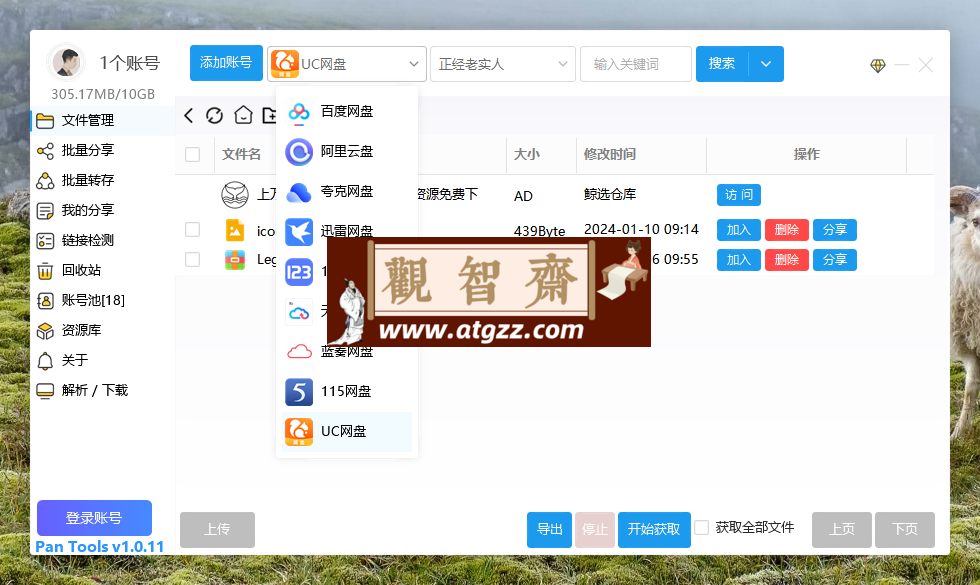Click the whale 鲸选仓库 ad icon
The height and width of the screenshot is (585, 980).
pos(235,194)
